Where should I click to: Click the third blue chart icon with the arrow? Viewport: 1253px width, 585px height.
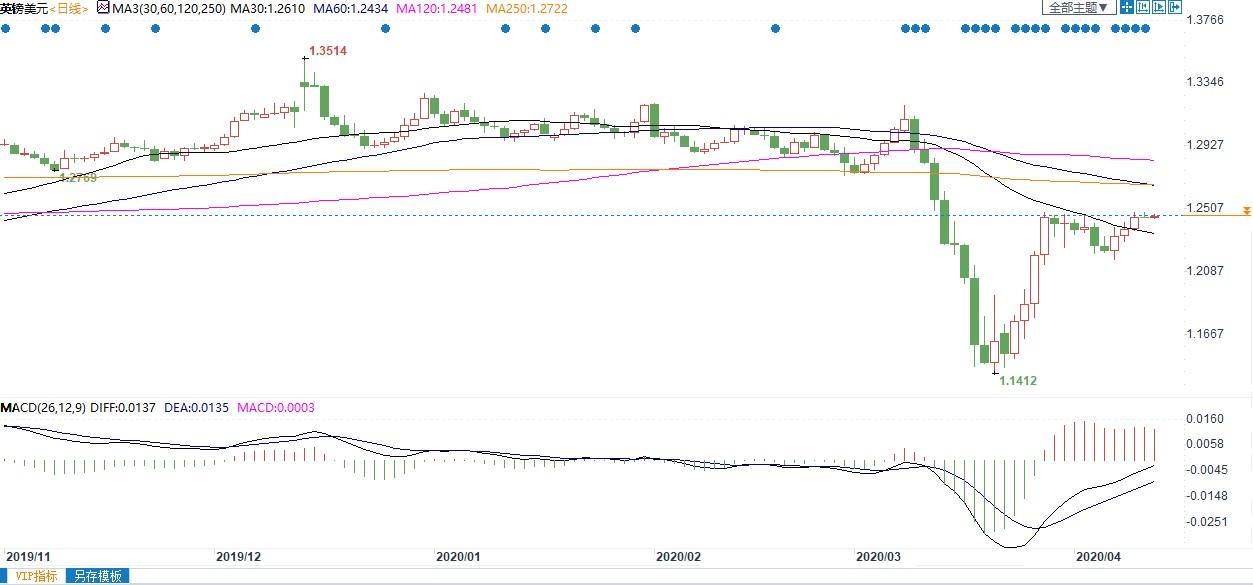1158,7
